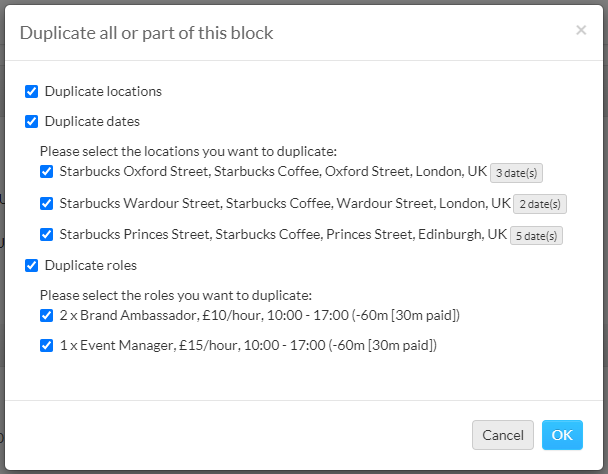Viewport: 608px width, 474px height.
Task: Click the Duplicate locations label text
Action: click(103, 92)
